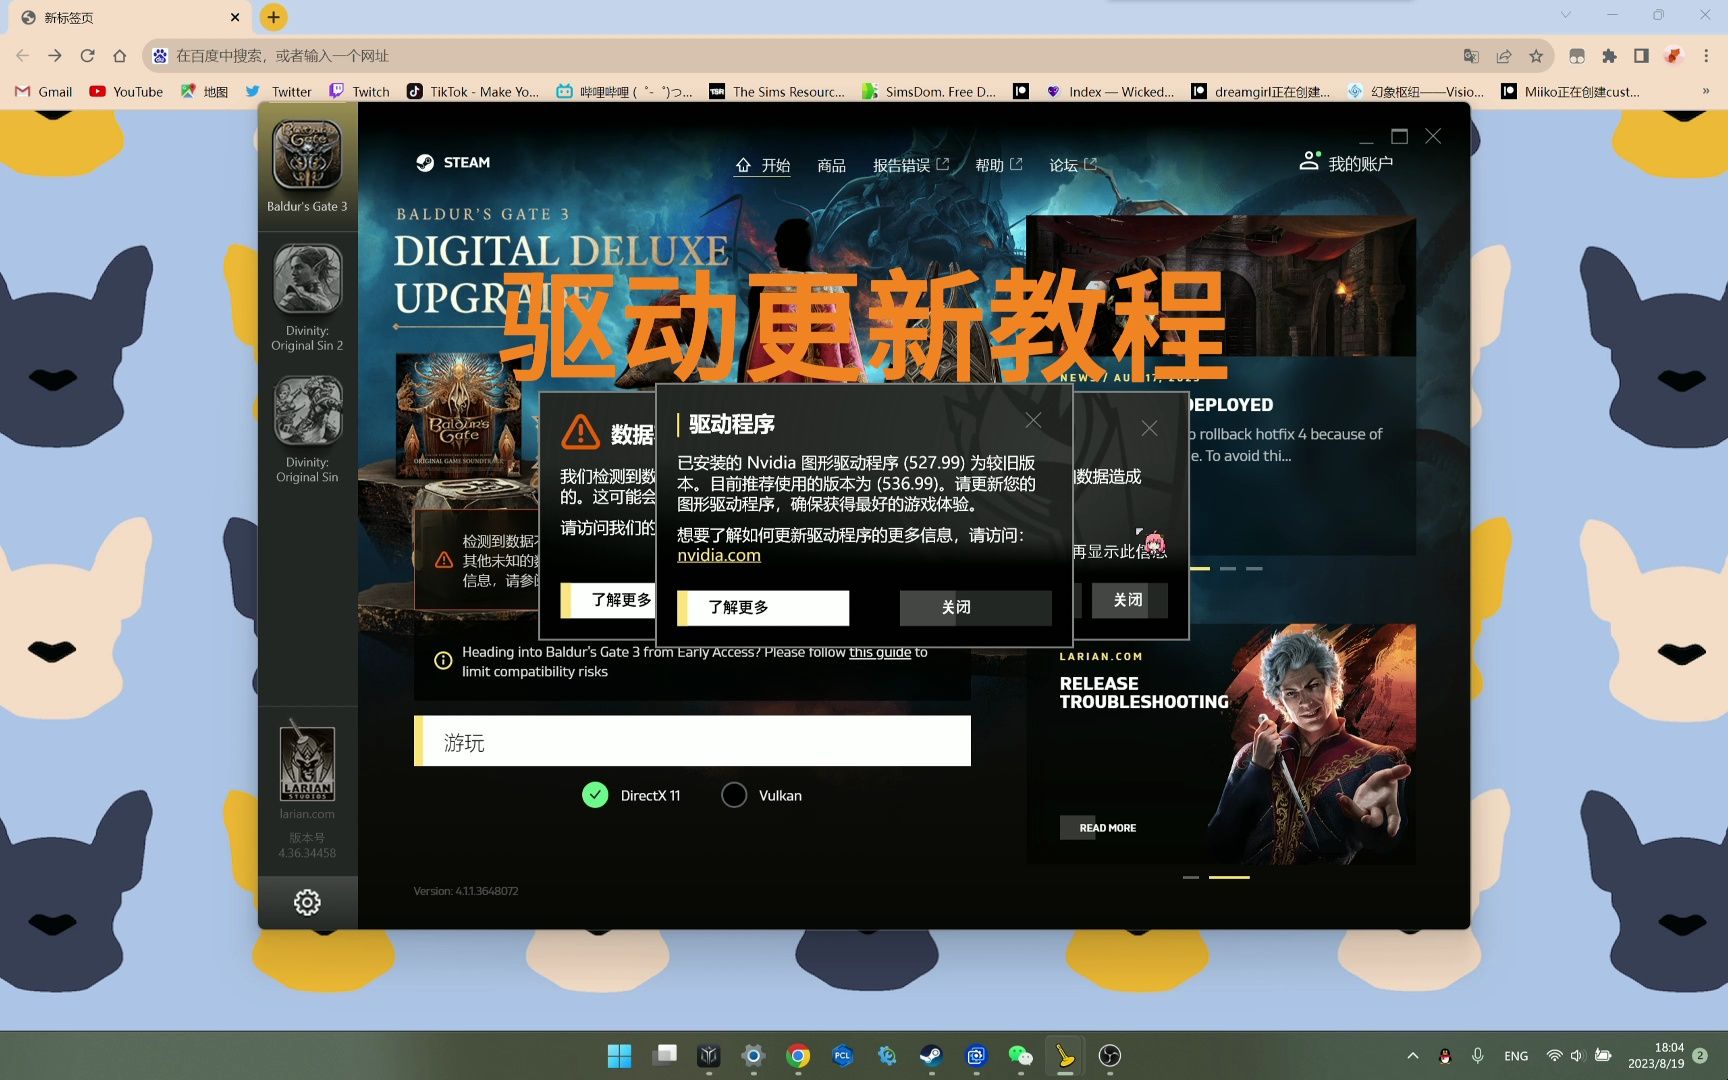Screen dimensions: 1728x1080
Task: Click READ MORE on troubleshooting card
Action: coord(1107,828)
